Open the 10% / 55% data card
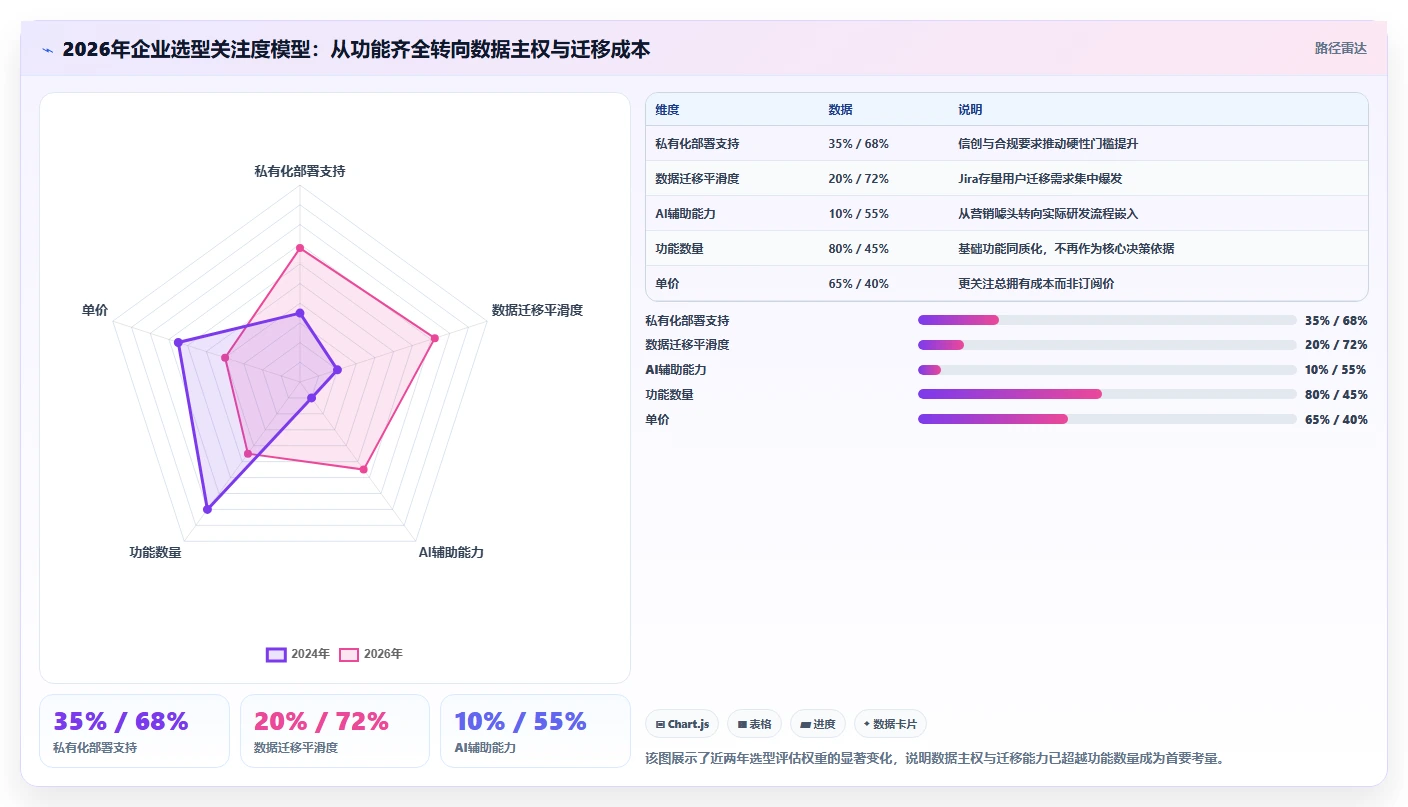Viewport: 1408px width, 807px height. (535, 731)
